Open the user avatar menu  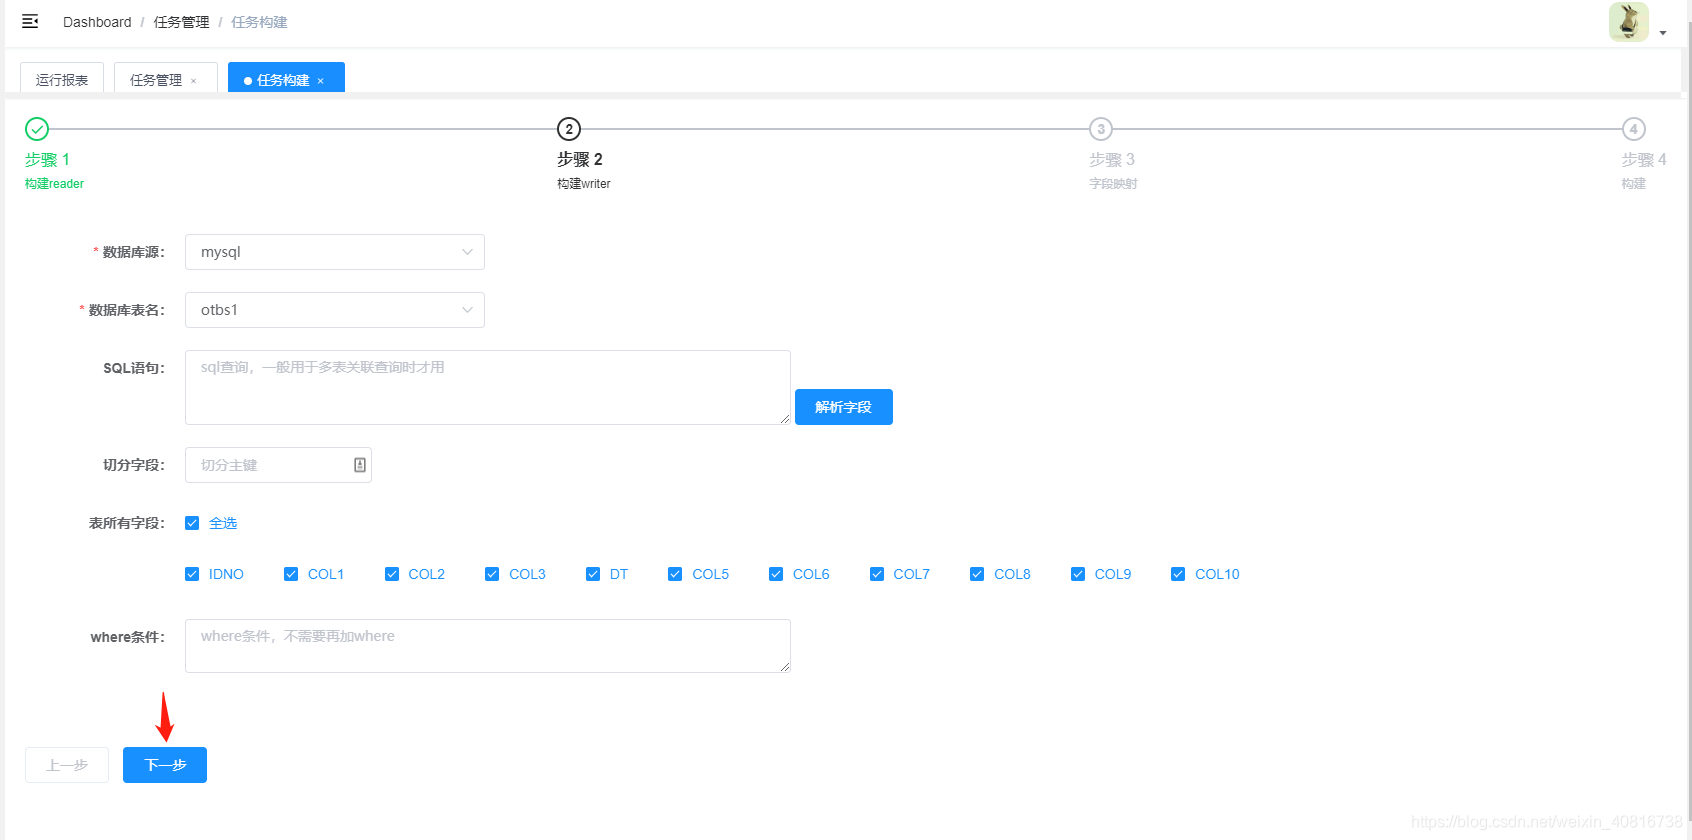tap(1628, 22)
